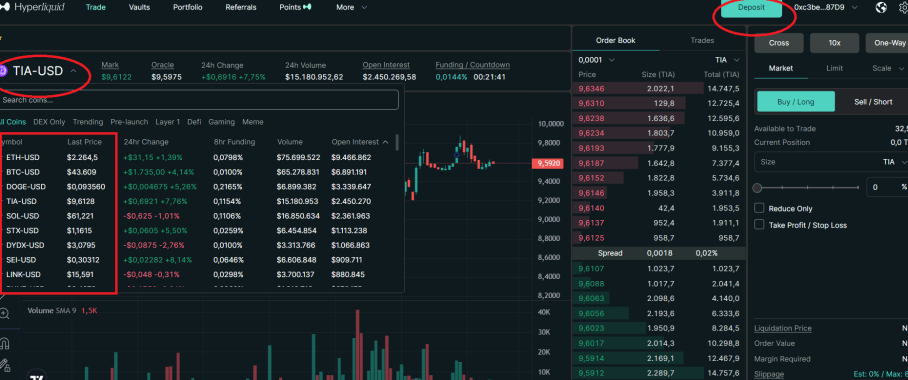Filter coin list by Pre-launch
The height and width of the screenshot is (380, 908).
click(129, 122)
